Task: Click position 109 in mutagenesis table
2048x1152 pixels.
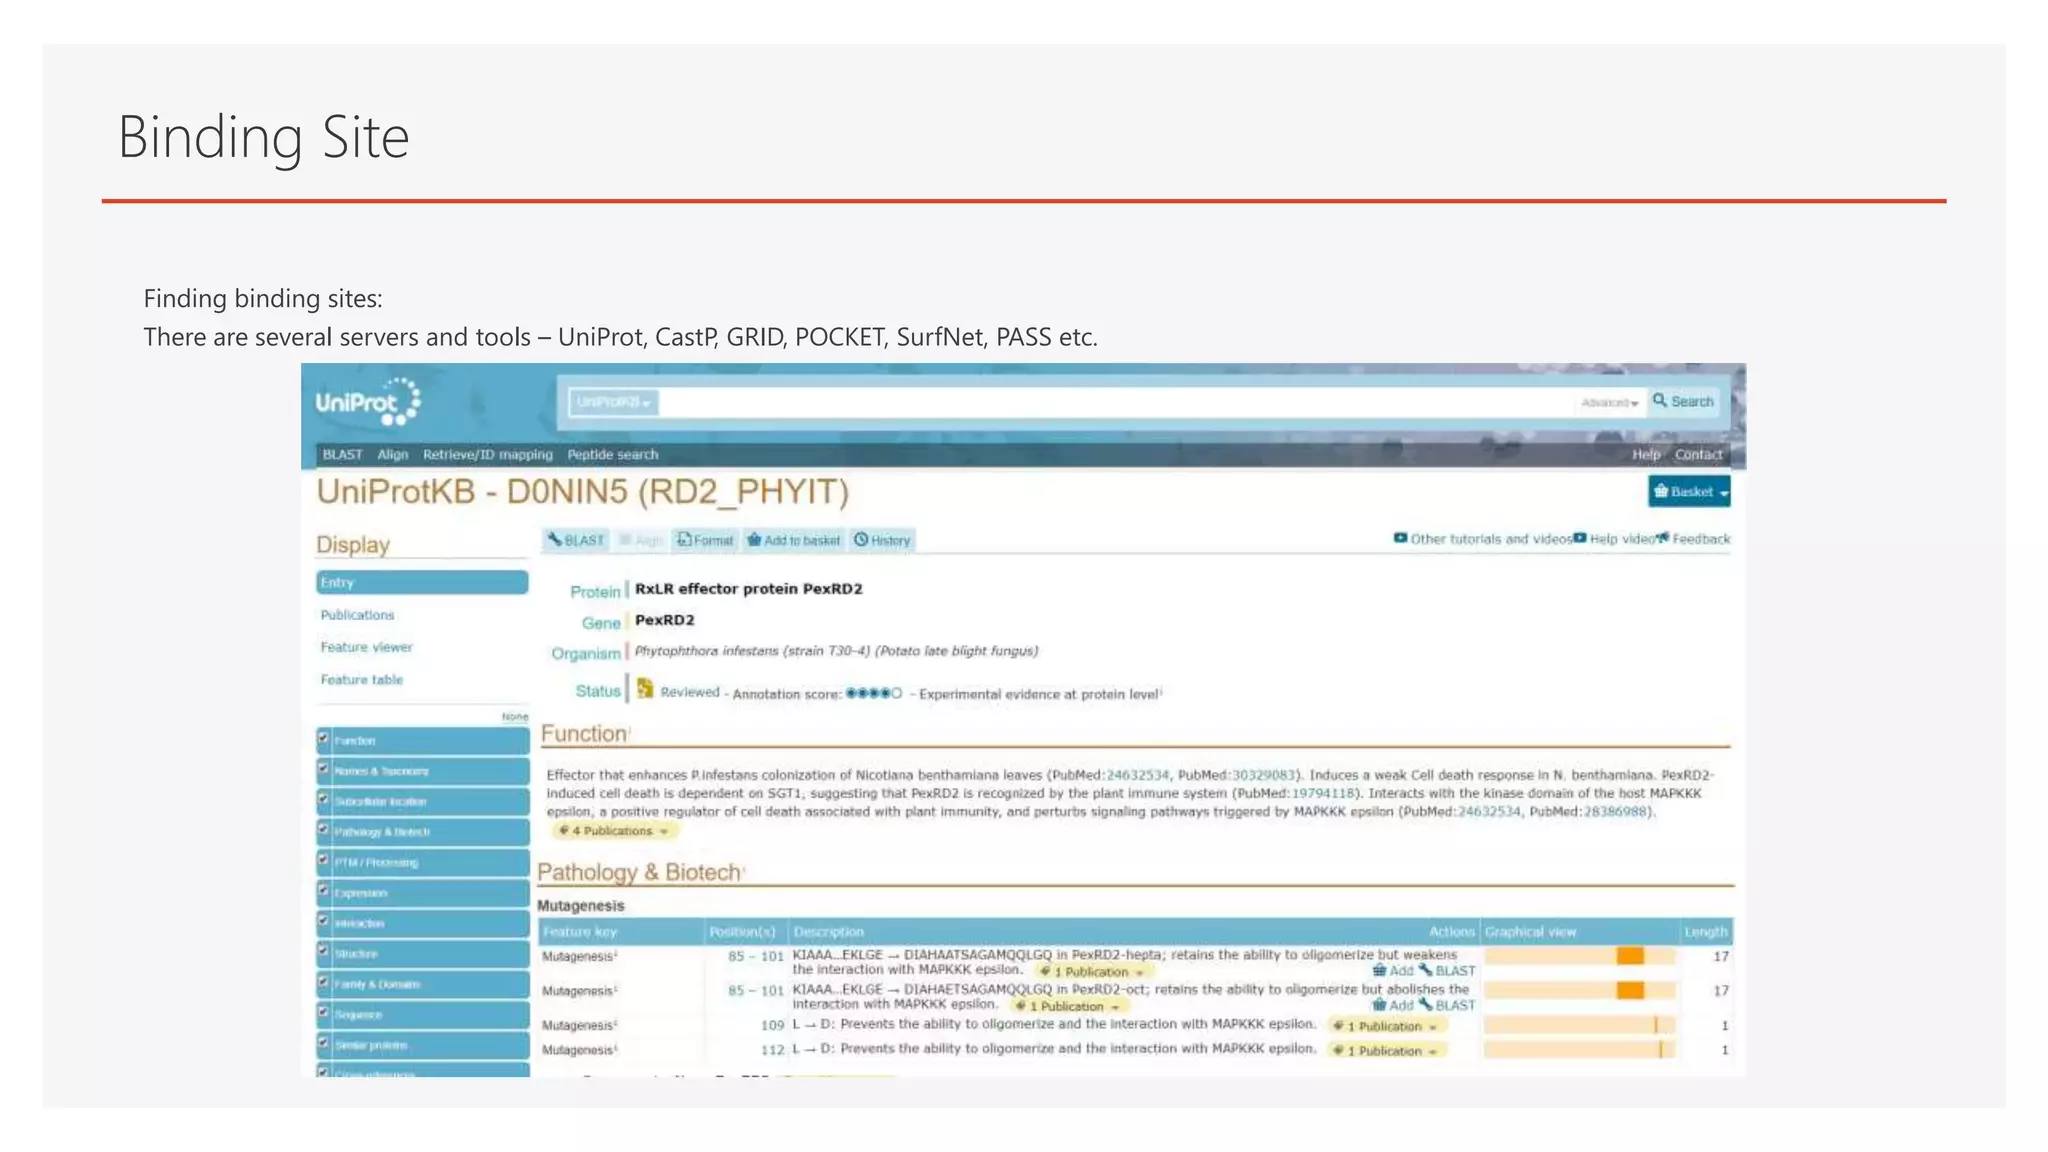Action: coord(772,1025)
